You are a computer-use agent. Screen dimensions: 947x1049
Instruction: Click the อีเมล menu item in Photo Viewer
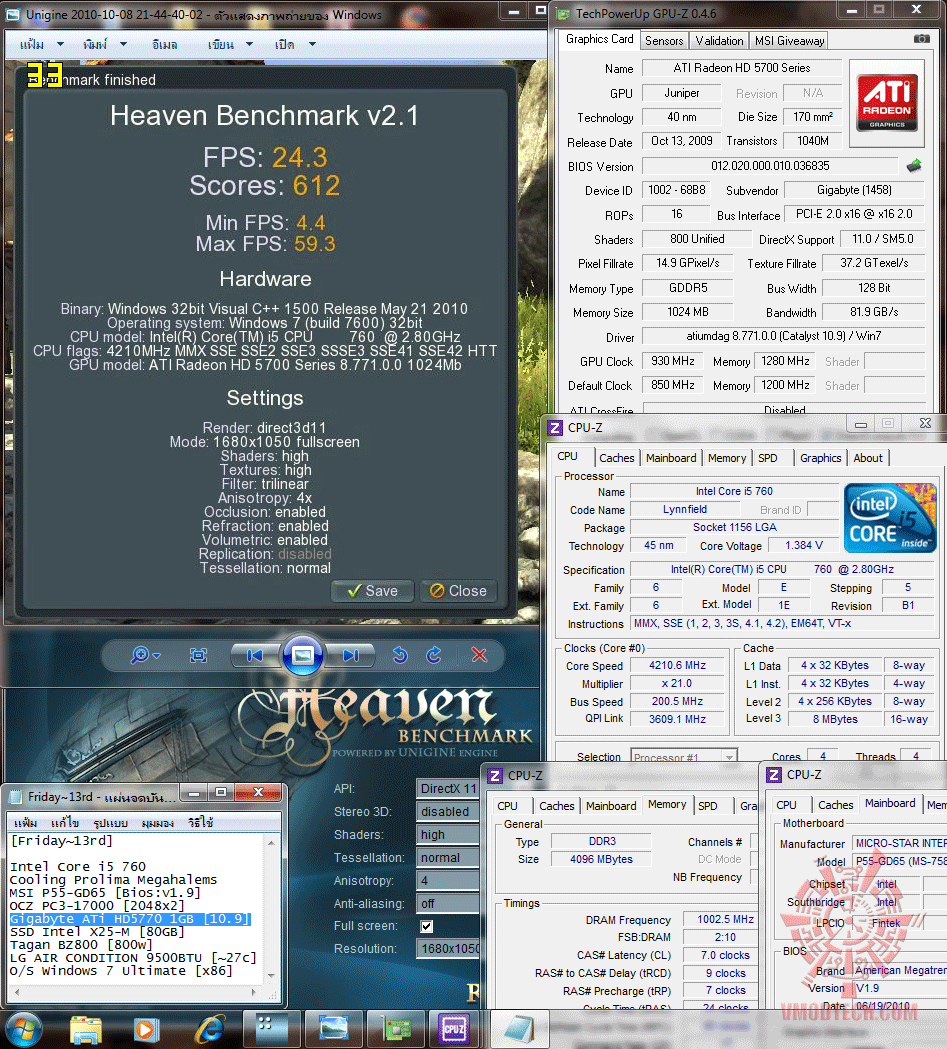[x=165, y=44]
